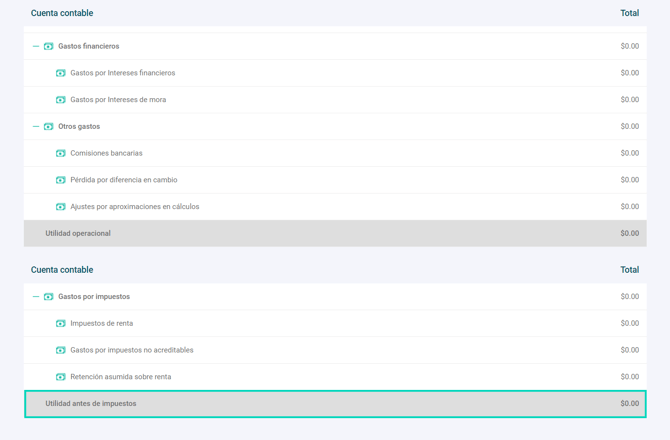Click icon beside Retención asumida sobre renta

(60, 377)
